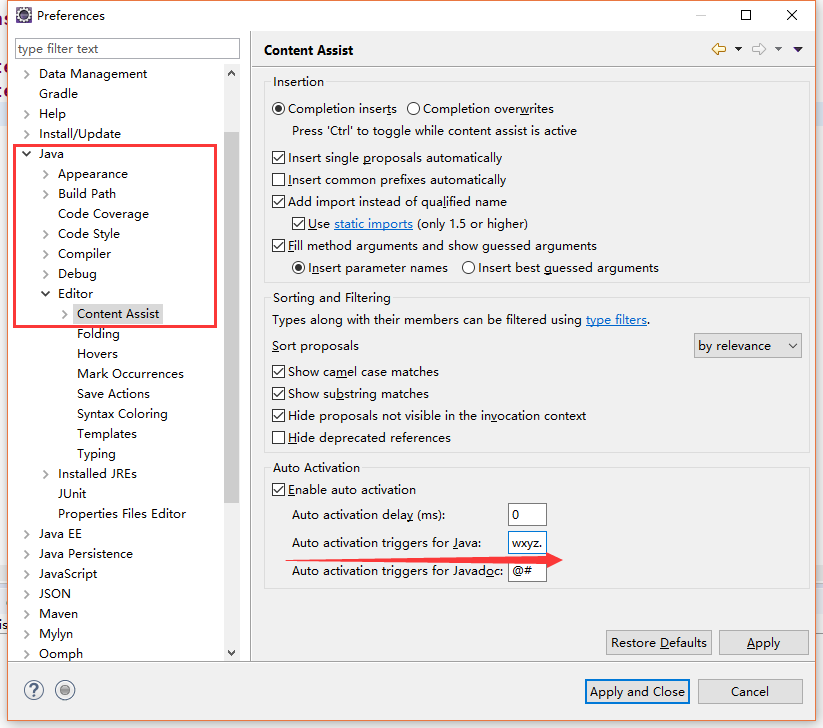Open the Typing preference page
This screenshot has height=728, width=823.
coord(96,454)
